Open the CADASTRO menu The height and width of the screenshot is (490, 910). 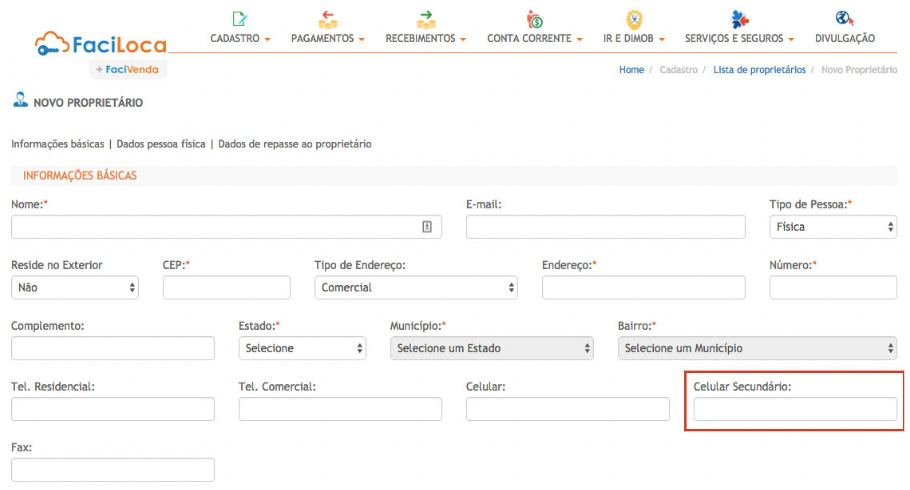(240, 38)
